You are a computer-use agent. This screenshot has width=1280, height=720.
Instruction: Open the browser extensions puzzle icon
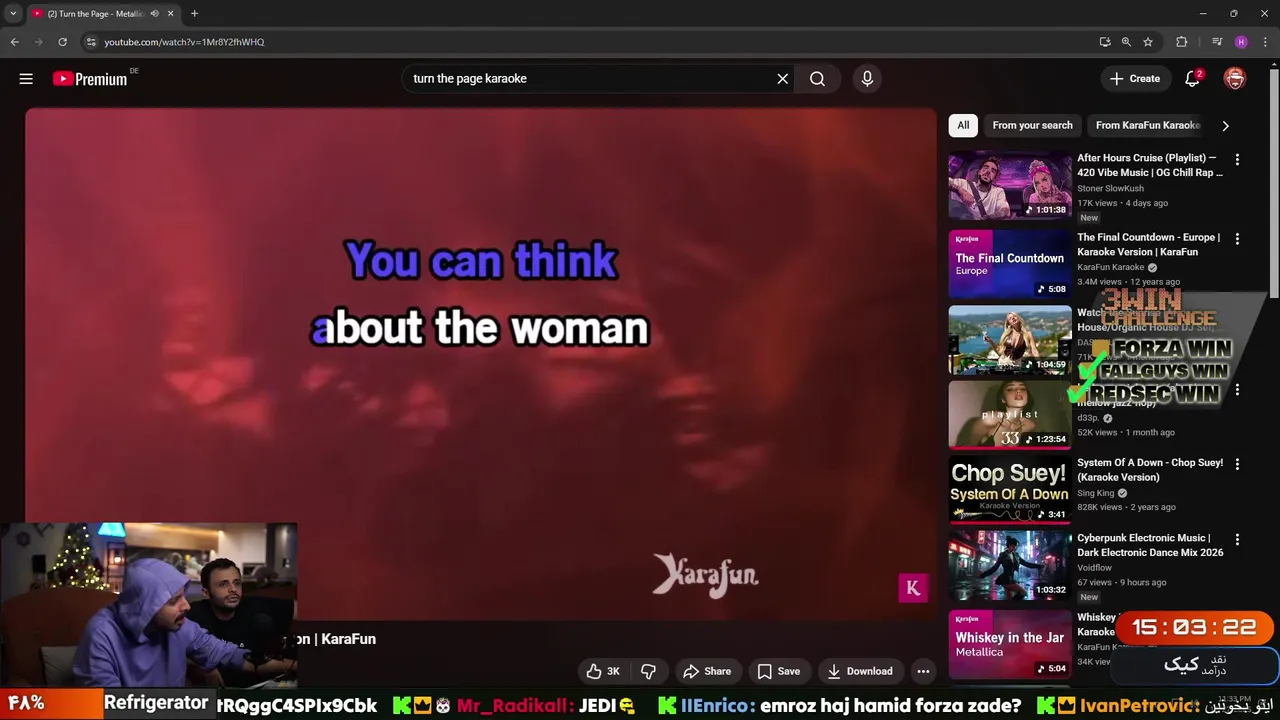(x=1182, y=42)
